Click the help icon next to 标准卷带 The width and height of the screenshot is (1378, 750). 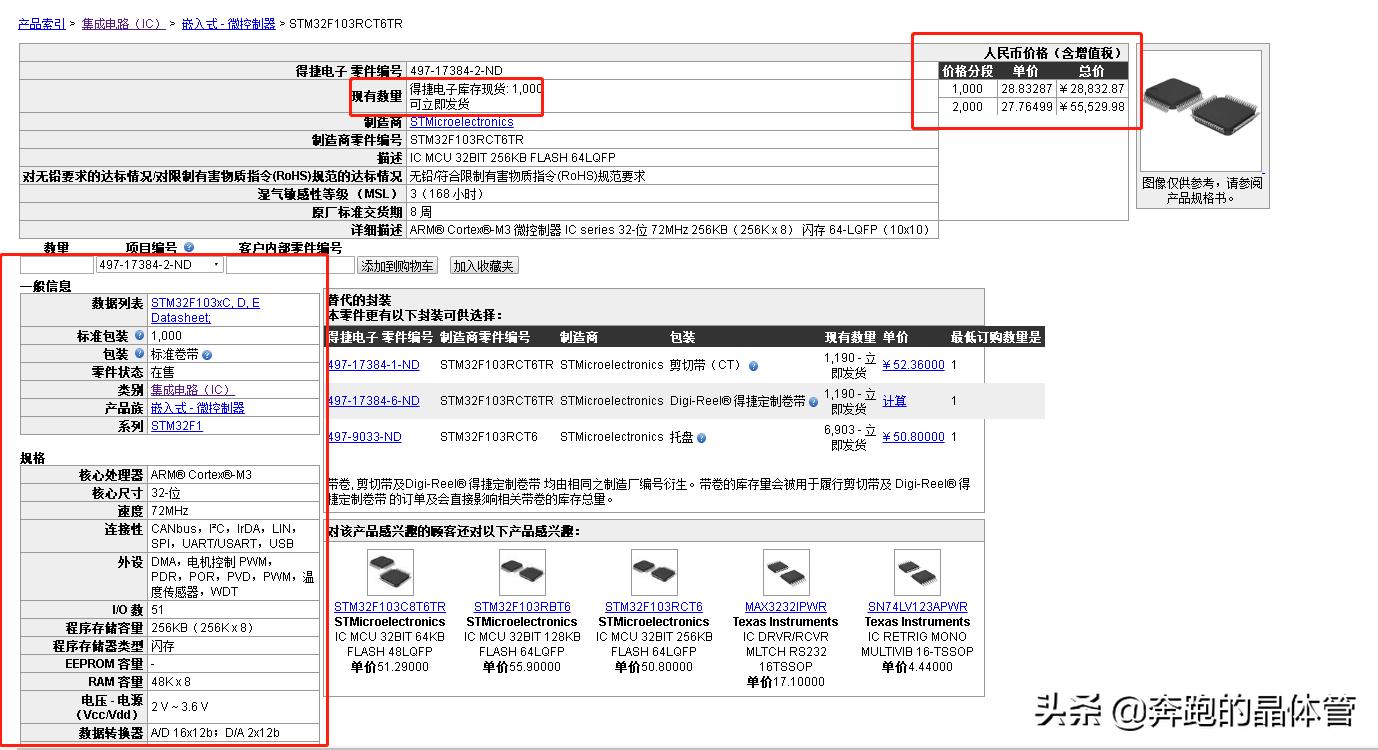207,355
